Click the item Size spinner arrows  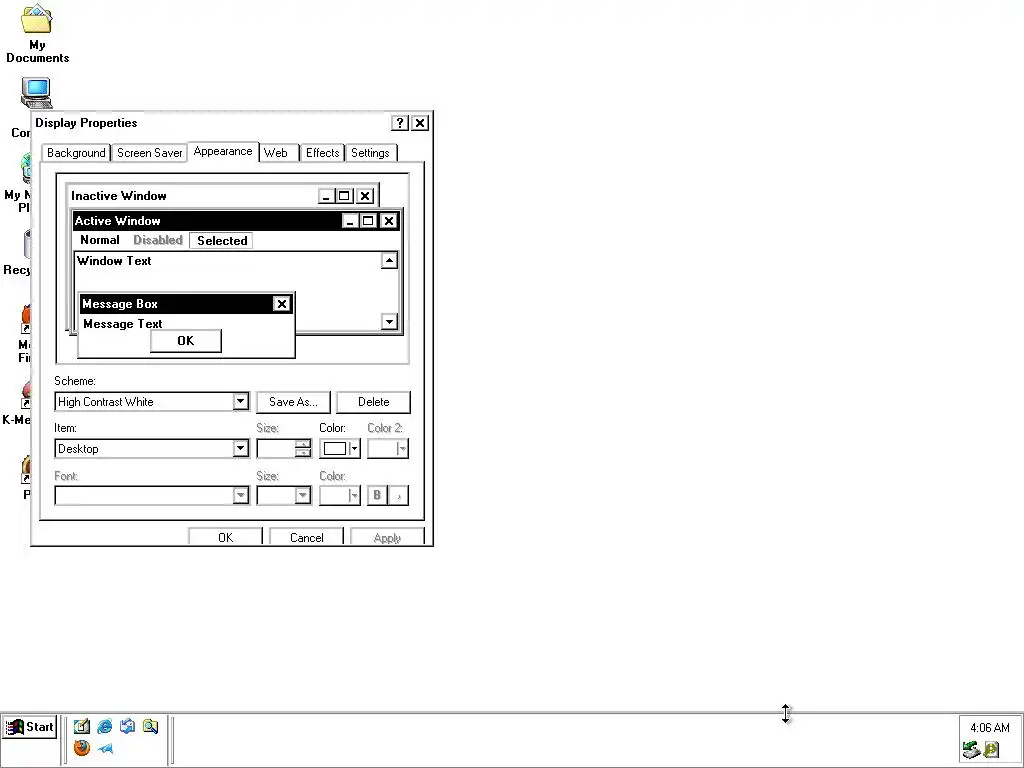pyautogui.click(x=303, y=449)
